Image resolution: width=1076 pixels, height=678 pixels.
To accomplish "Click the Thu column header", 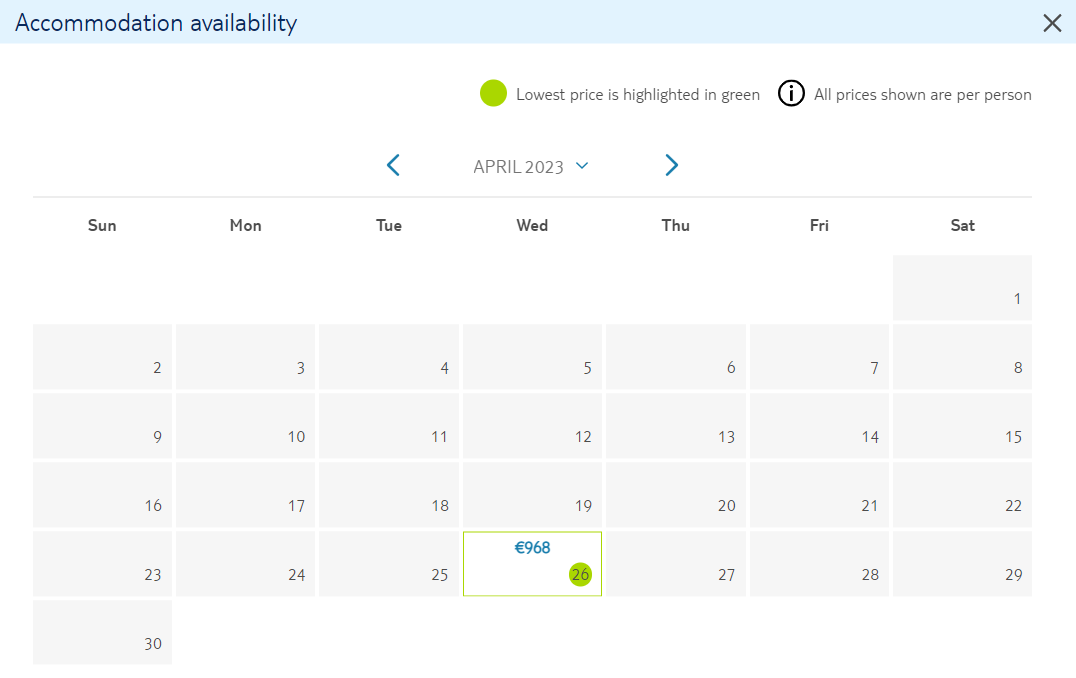I will coord(676,225).
